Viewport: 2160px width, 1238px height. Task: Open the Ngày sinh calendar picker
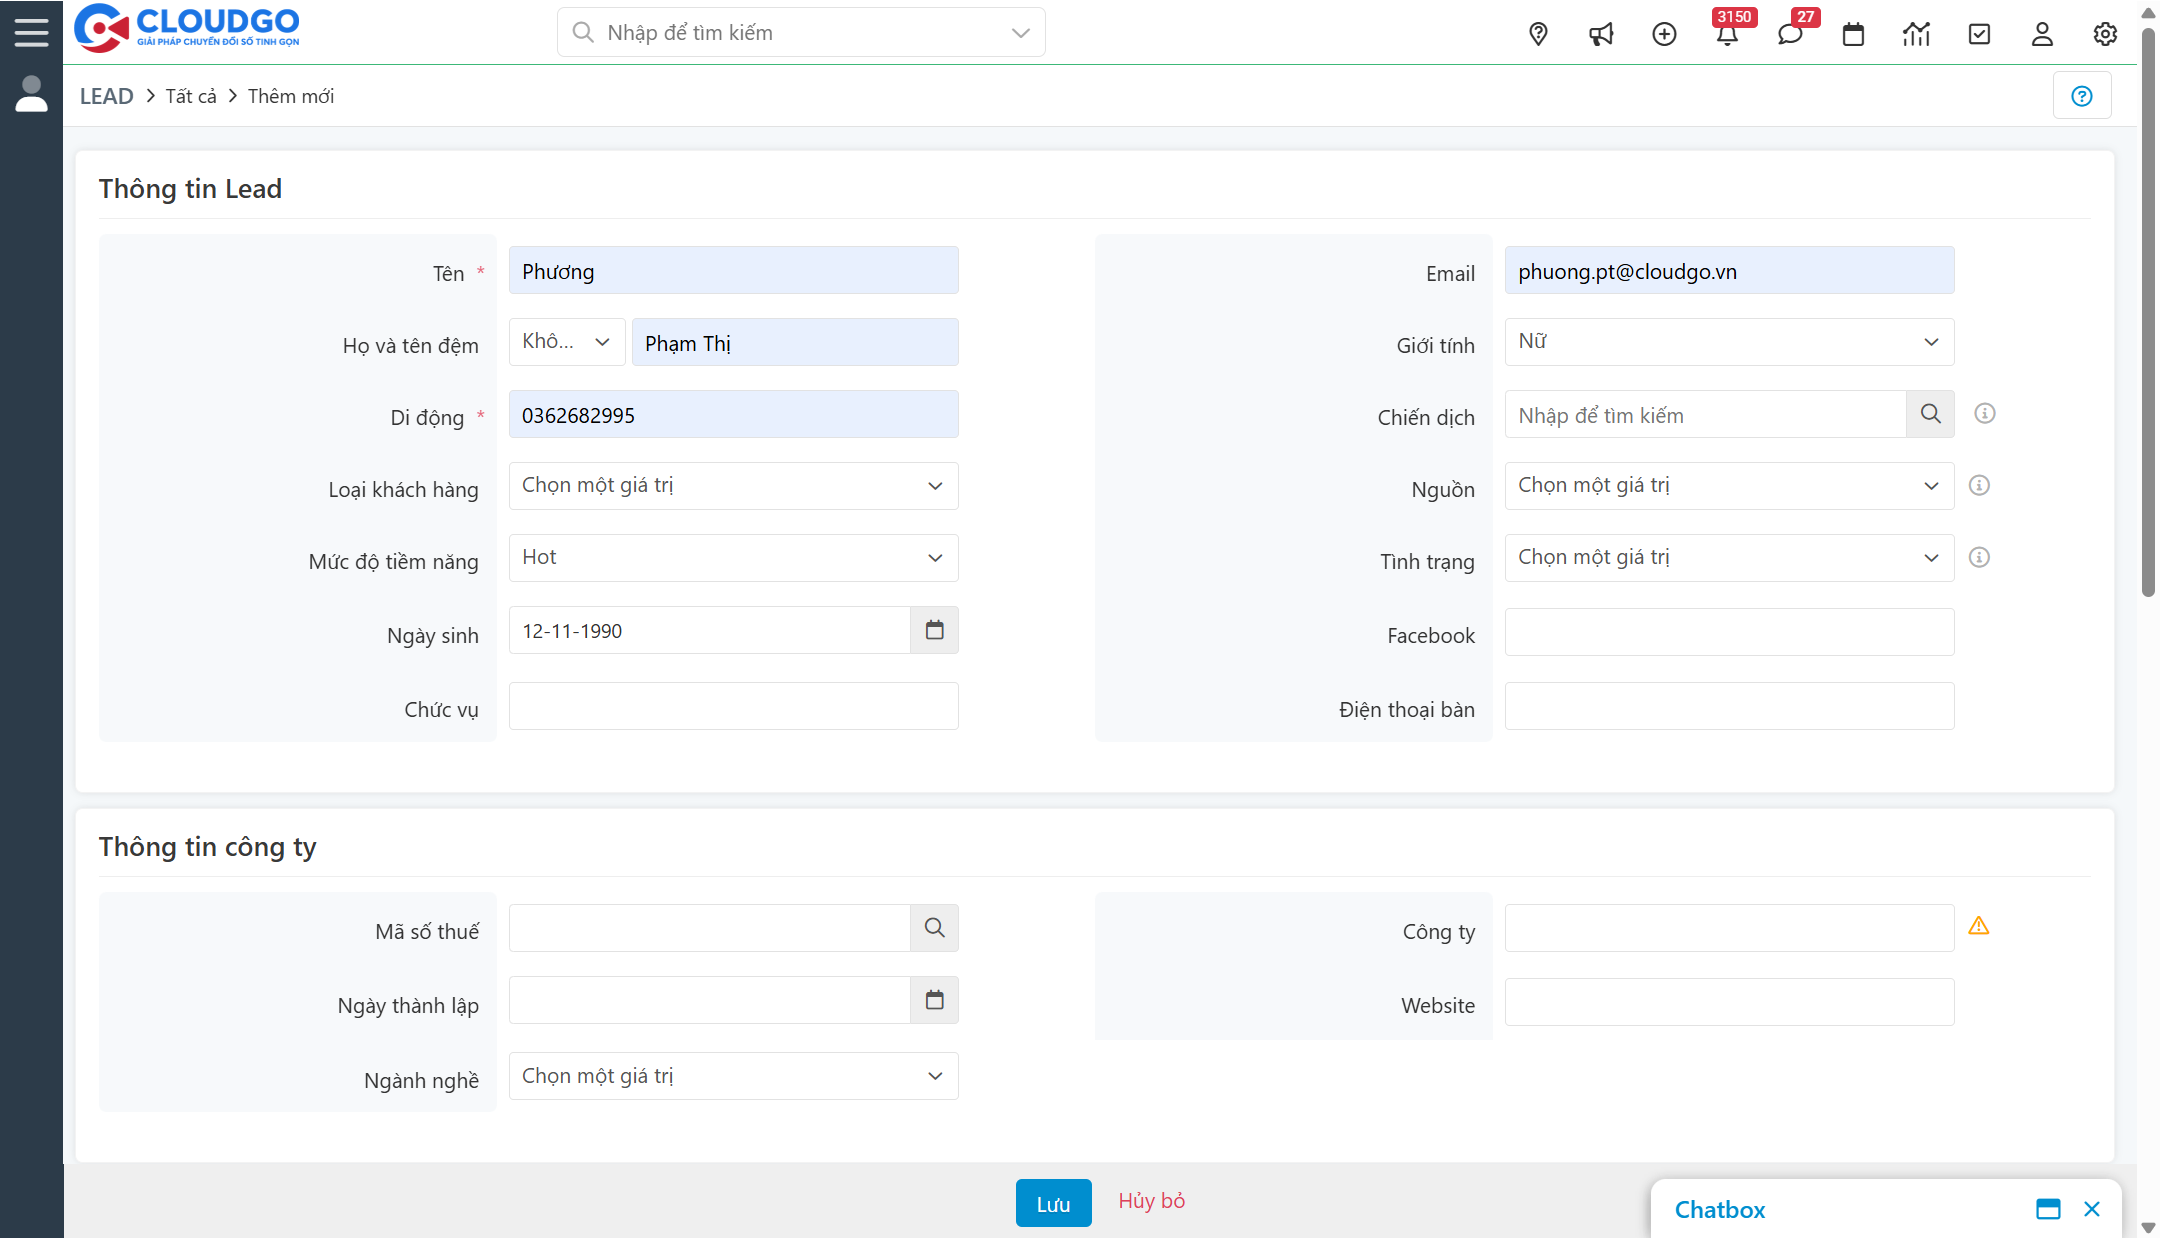(x=934, y=630)
